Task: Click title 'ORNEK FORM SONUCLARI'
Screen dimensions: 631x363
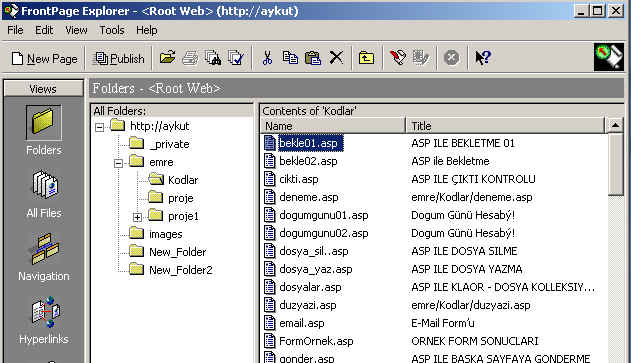Action: (x=474, y=341)
